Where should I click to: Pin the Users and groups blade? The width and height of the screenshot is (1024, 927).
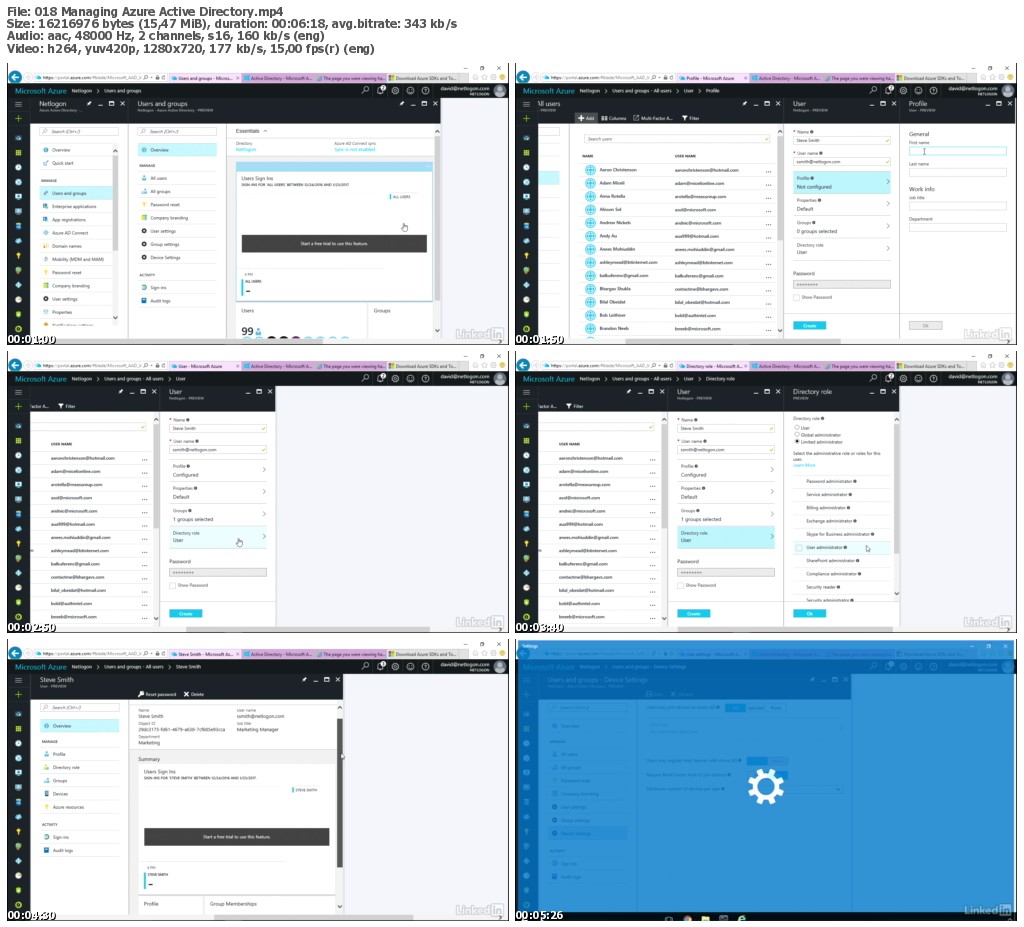click(402, 104)
